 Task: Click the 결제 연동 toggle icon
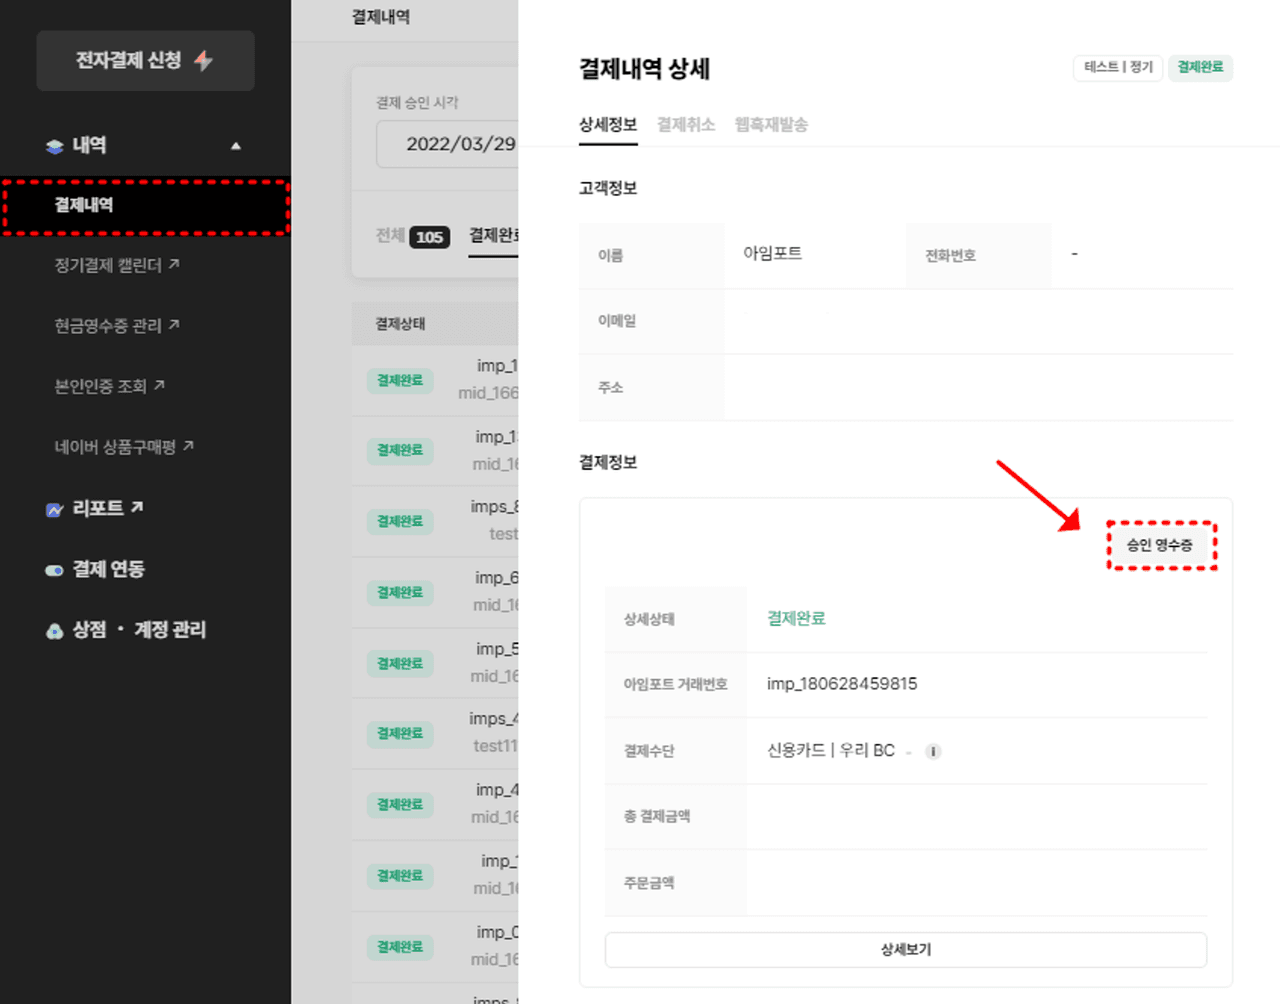[55, 570]
